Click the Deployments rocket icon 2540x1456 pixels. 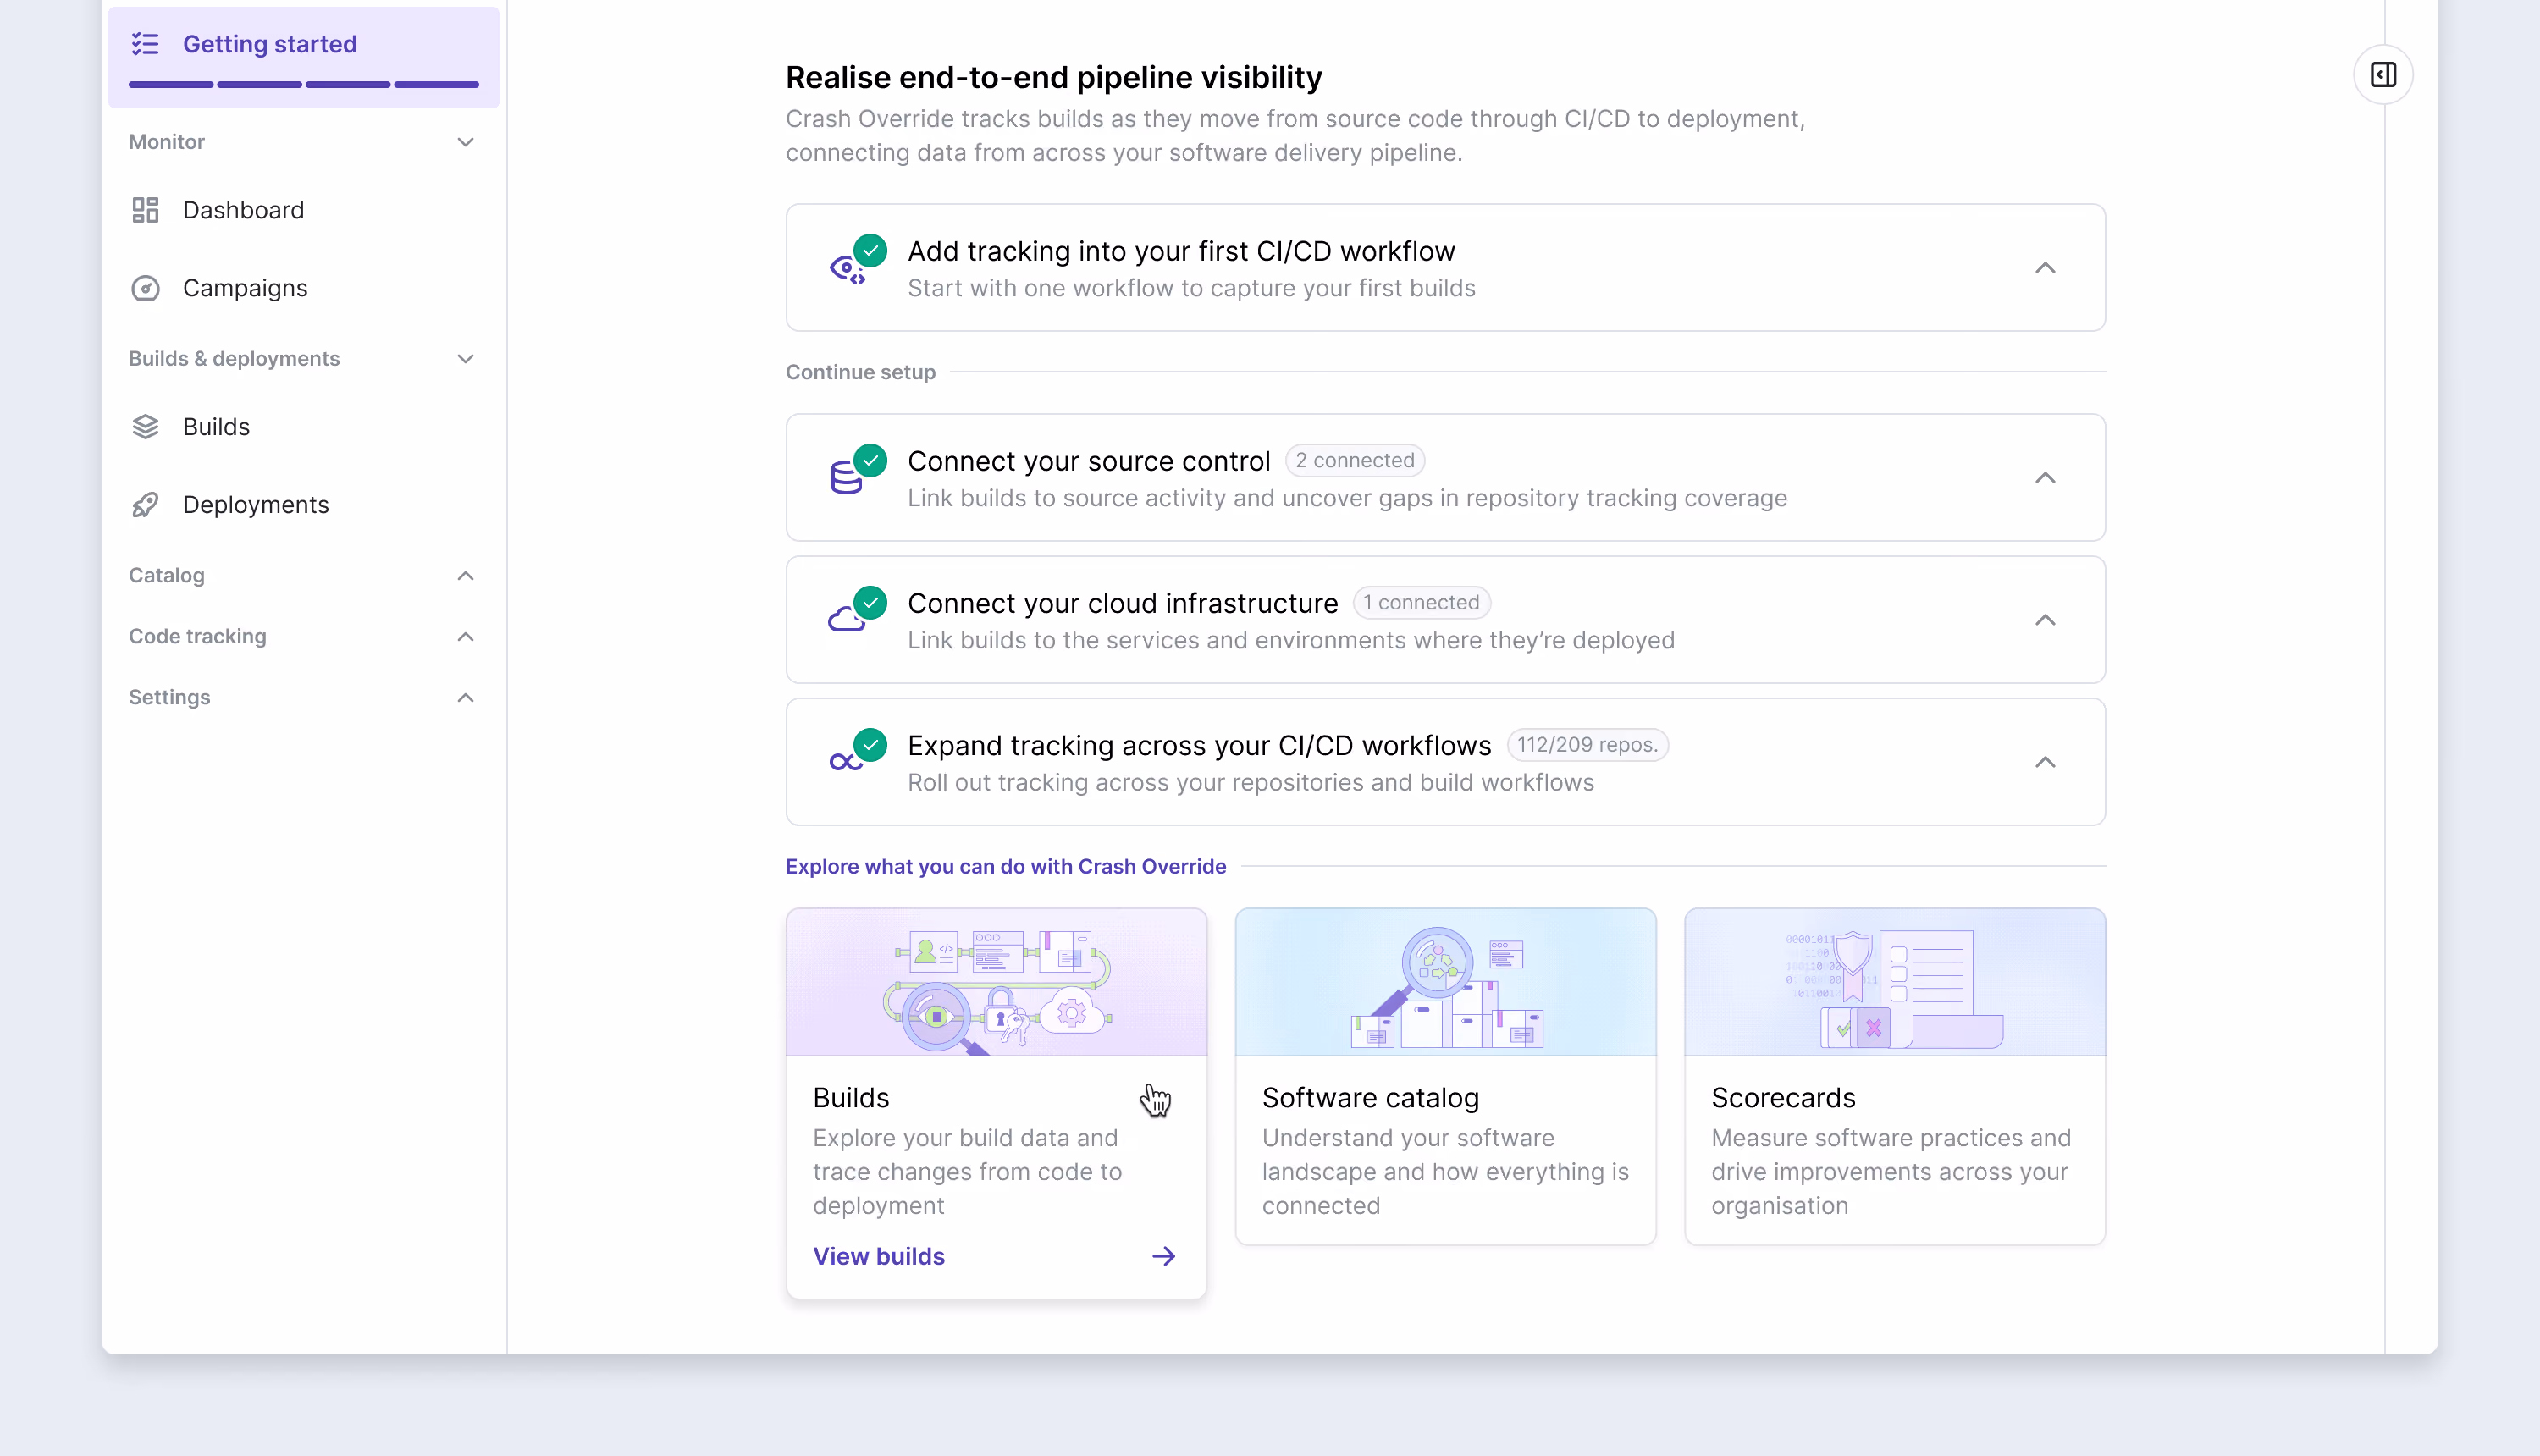[145, 505]
